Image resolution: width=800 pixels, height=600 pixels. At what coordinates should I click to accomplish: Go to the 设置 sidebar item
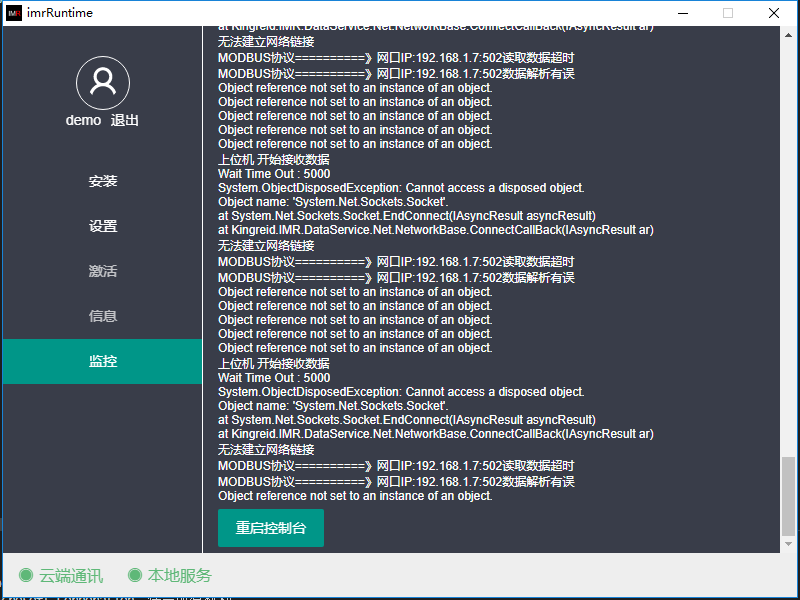point(103,226)
